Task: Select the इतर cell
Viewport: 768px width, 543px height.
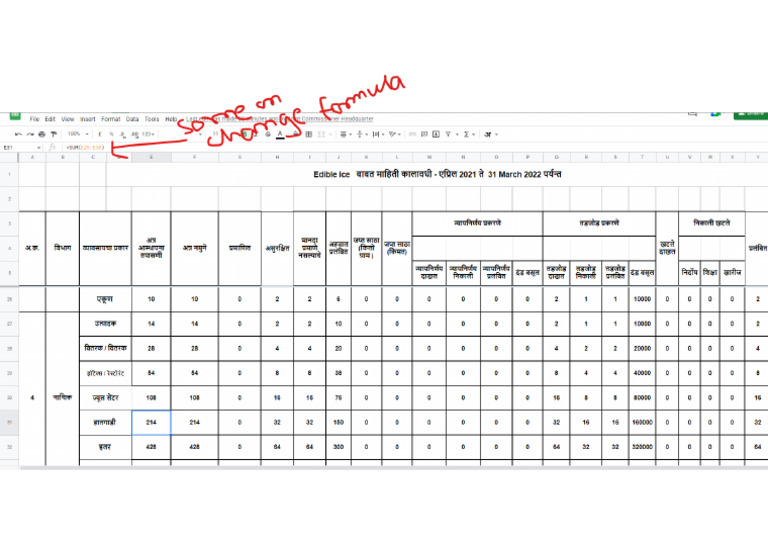Action: 105,447
